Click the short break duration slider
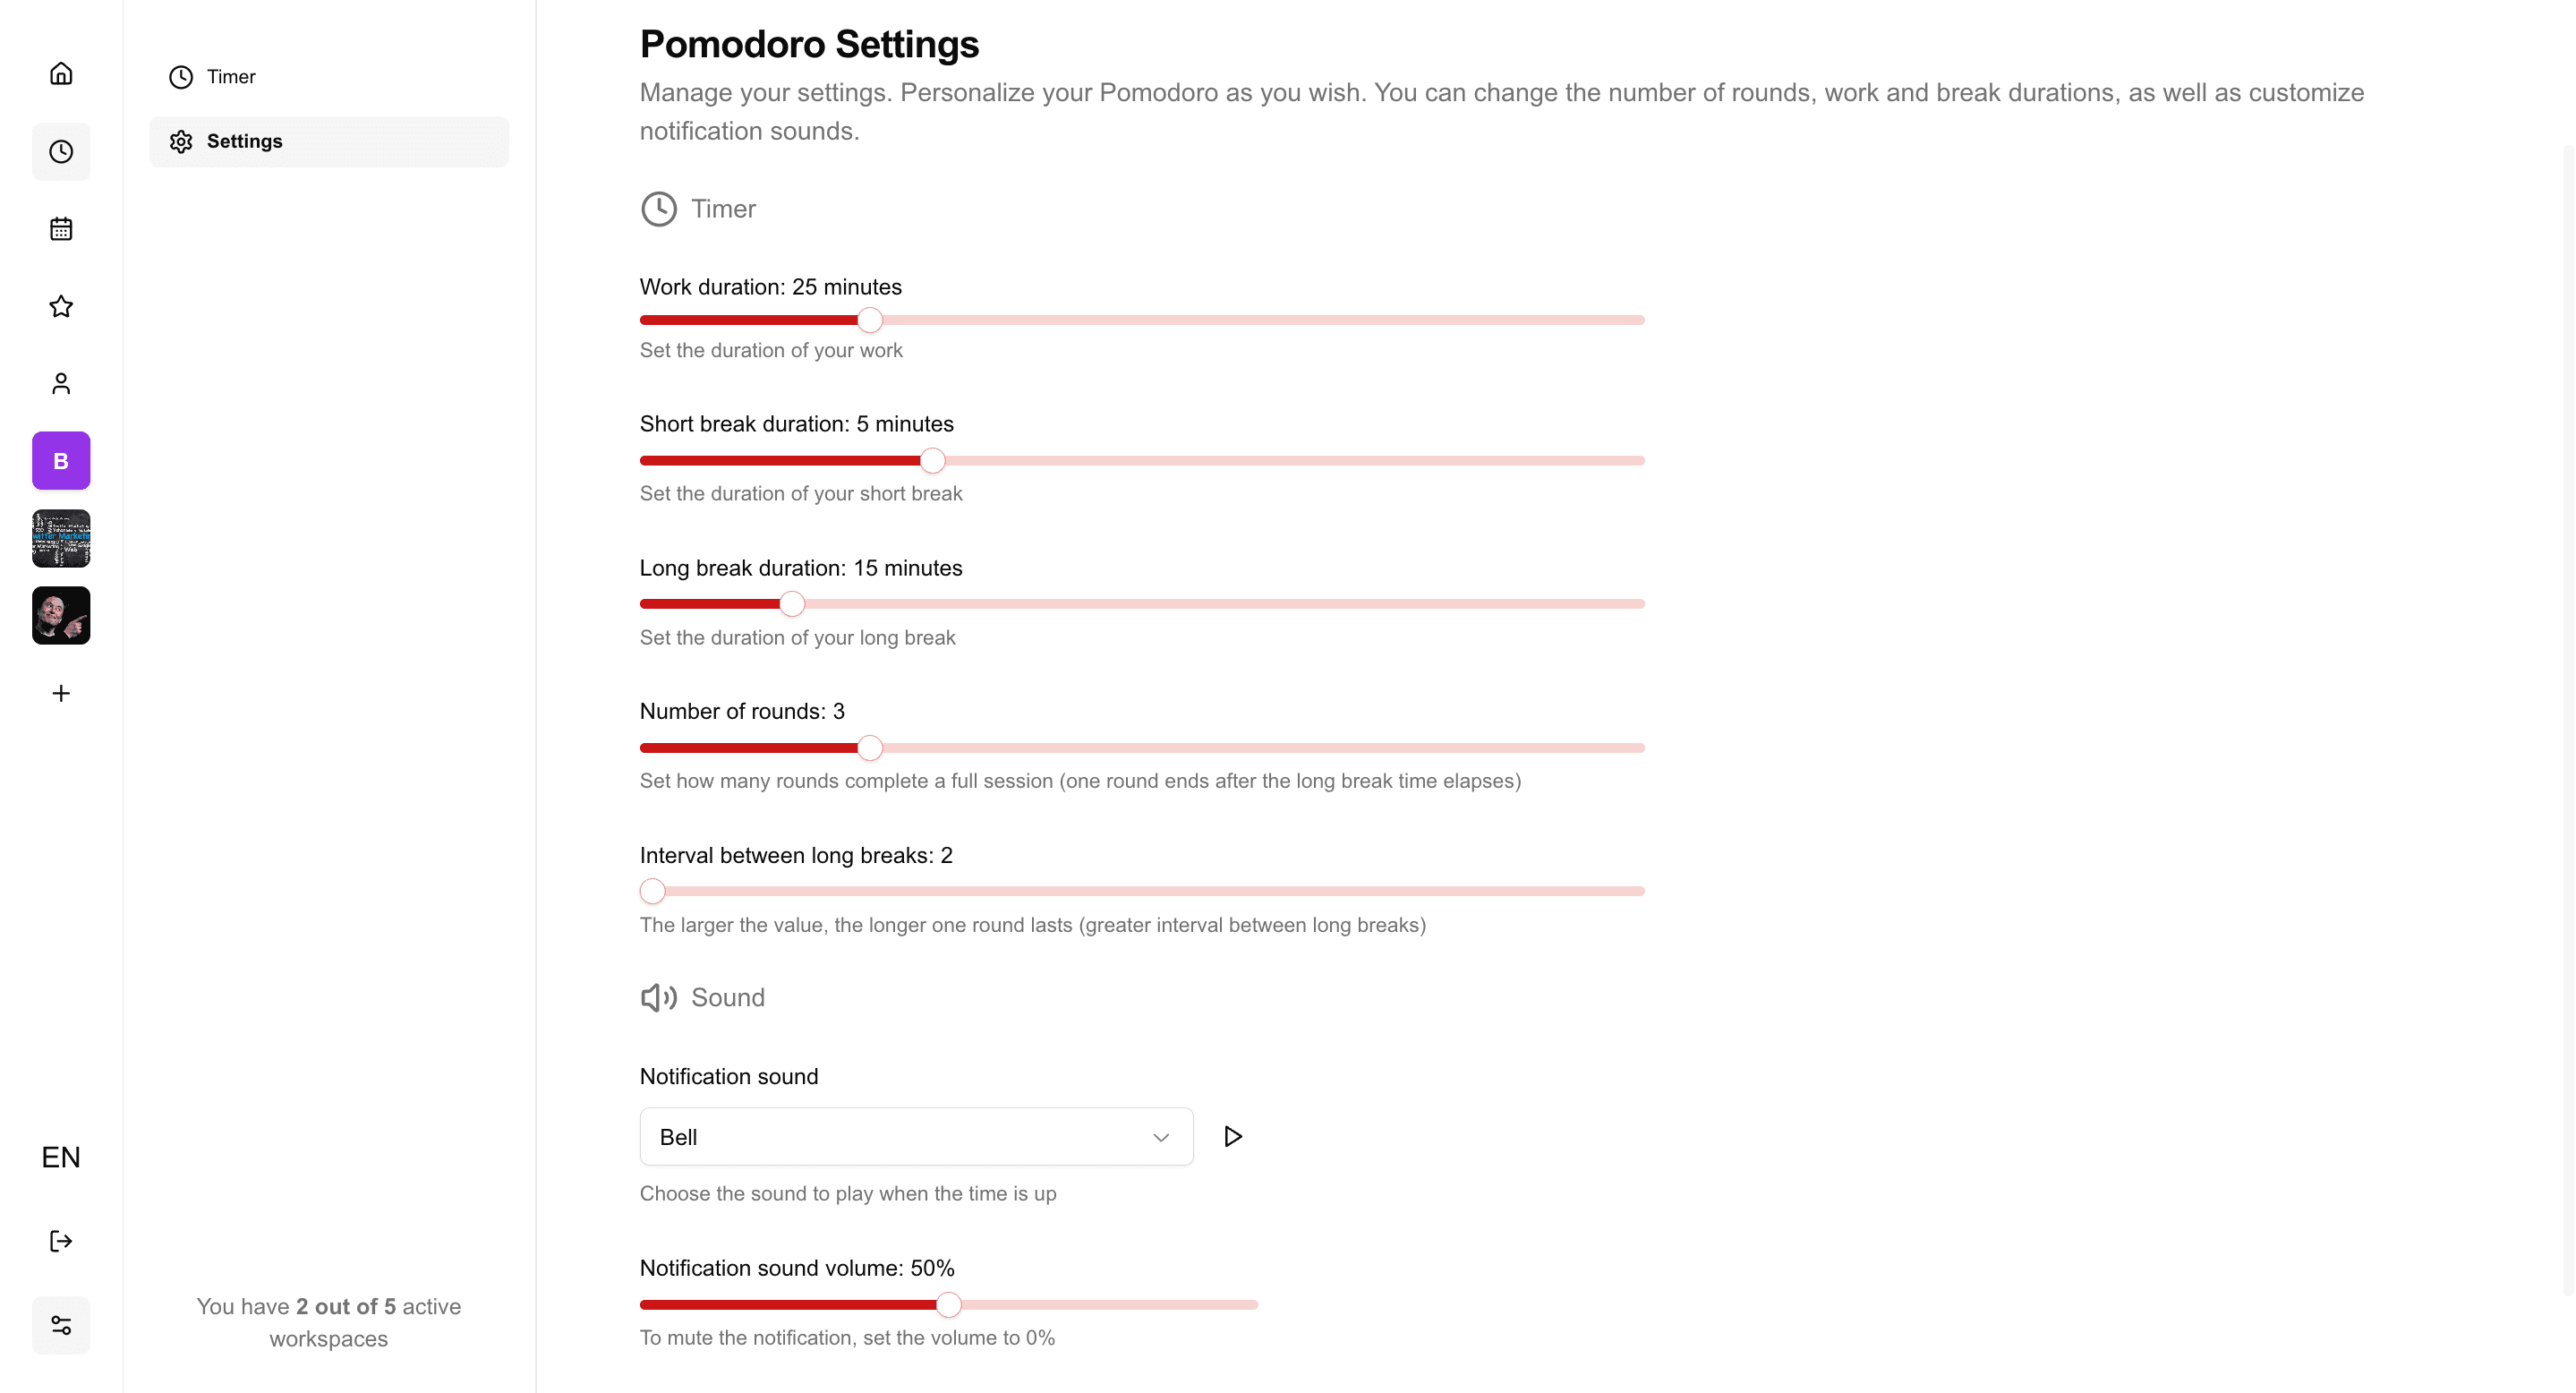Image resolution: width=2576 pixels, height=1393 pixels. (932, 460)
